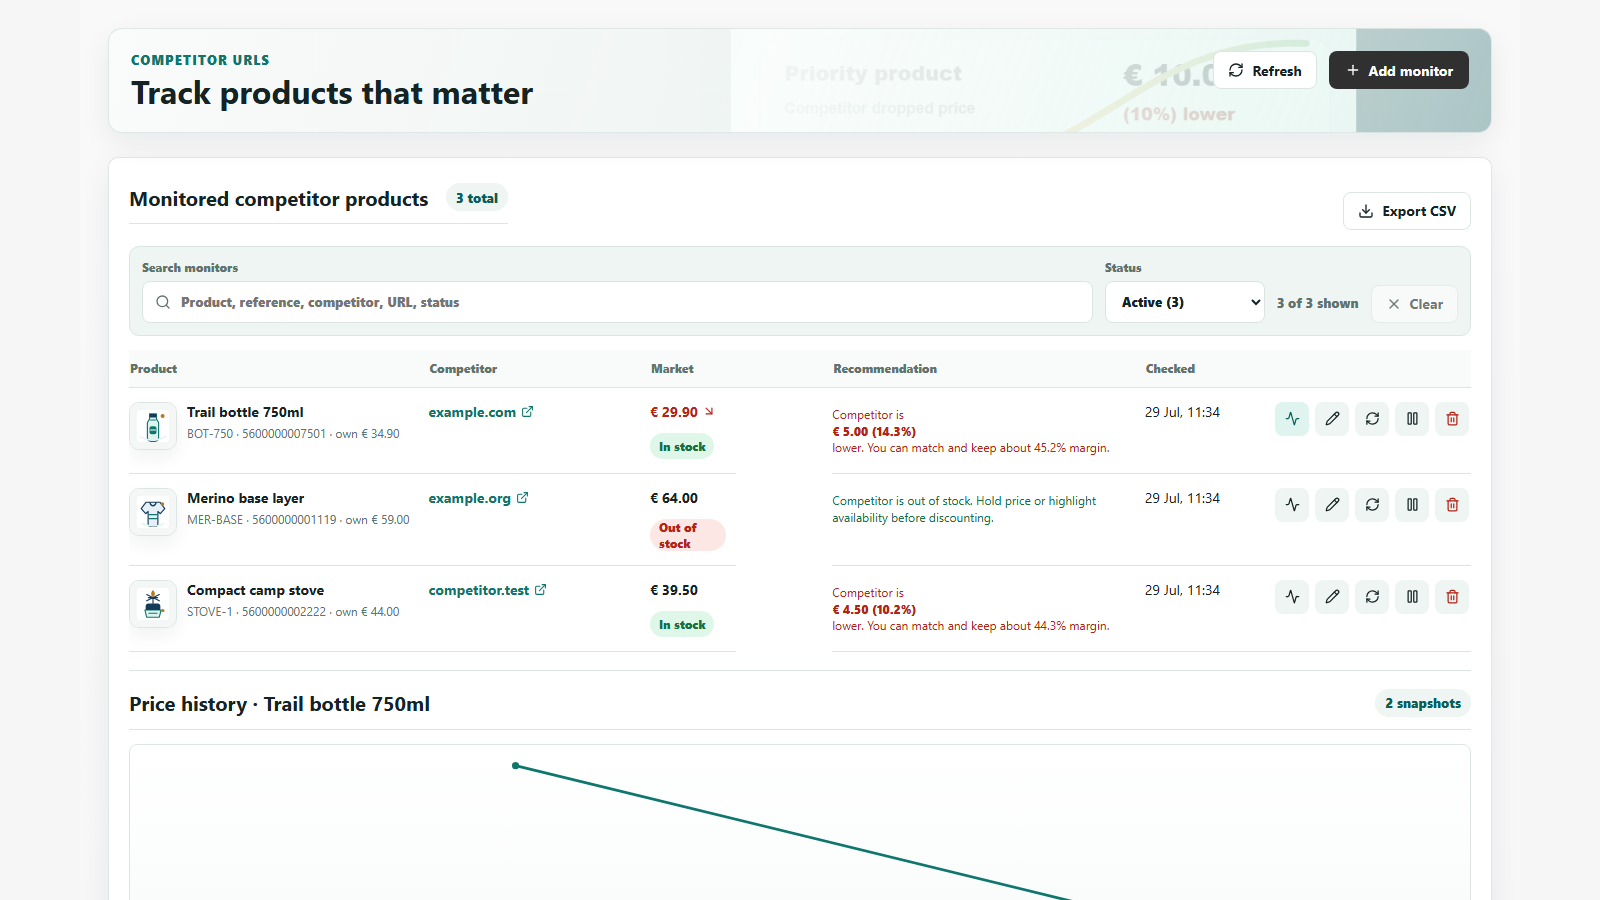Click the Checked column header
1600x900 pixels.
tap(1170, 369)
